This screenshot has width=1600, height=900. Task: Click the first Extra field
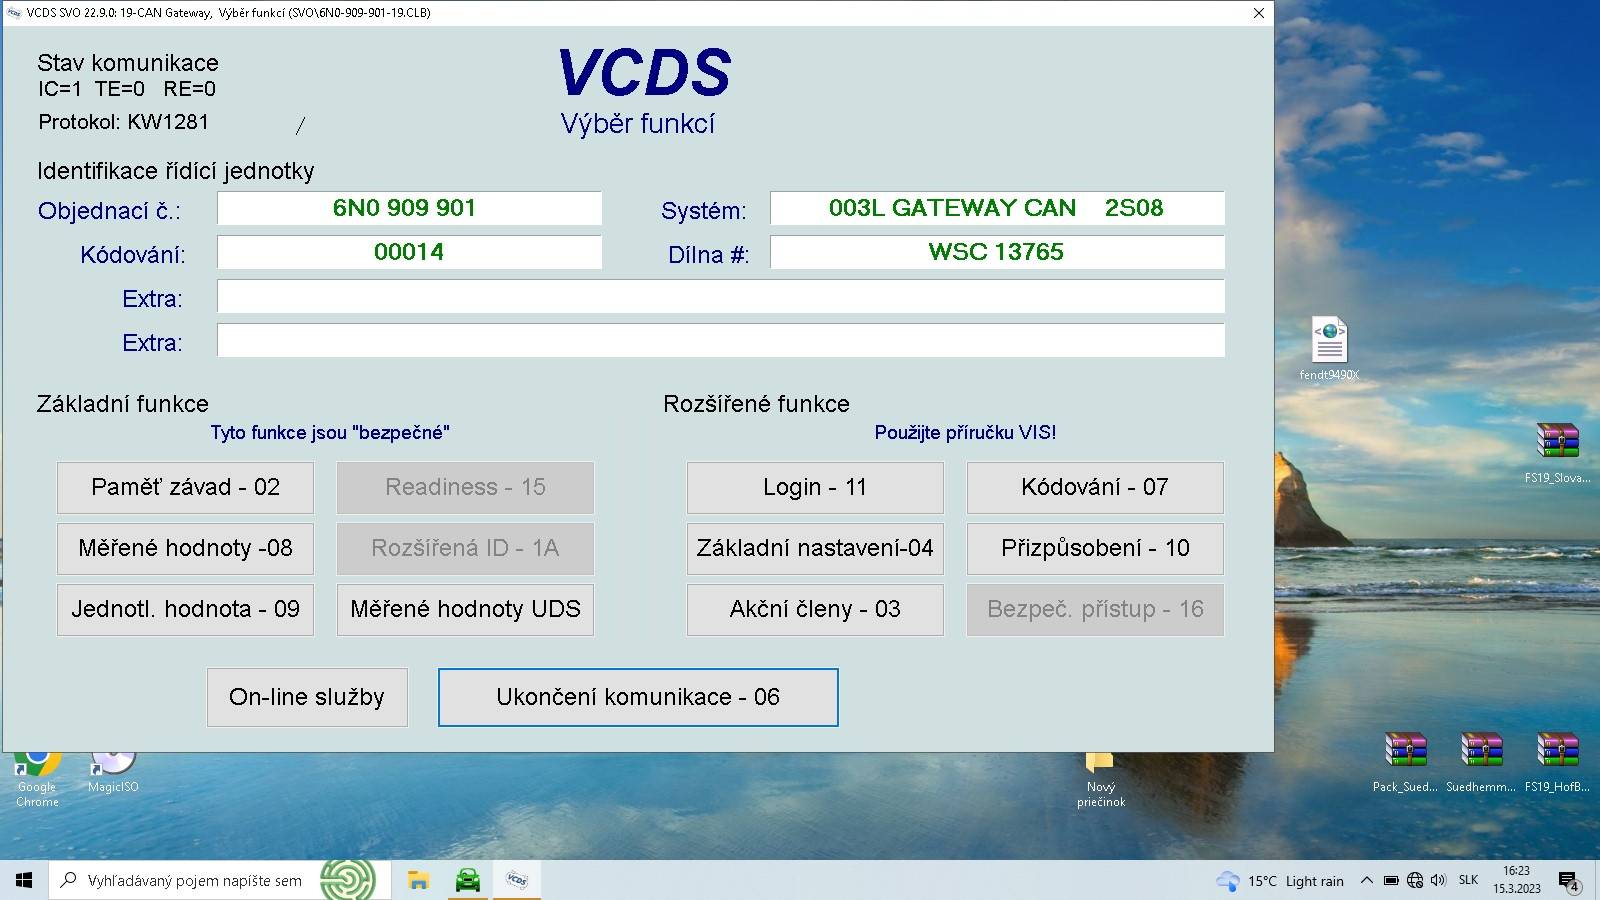click(x=721, y=296)
